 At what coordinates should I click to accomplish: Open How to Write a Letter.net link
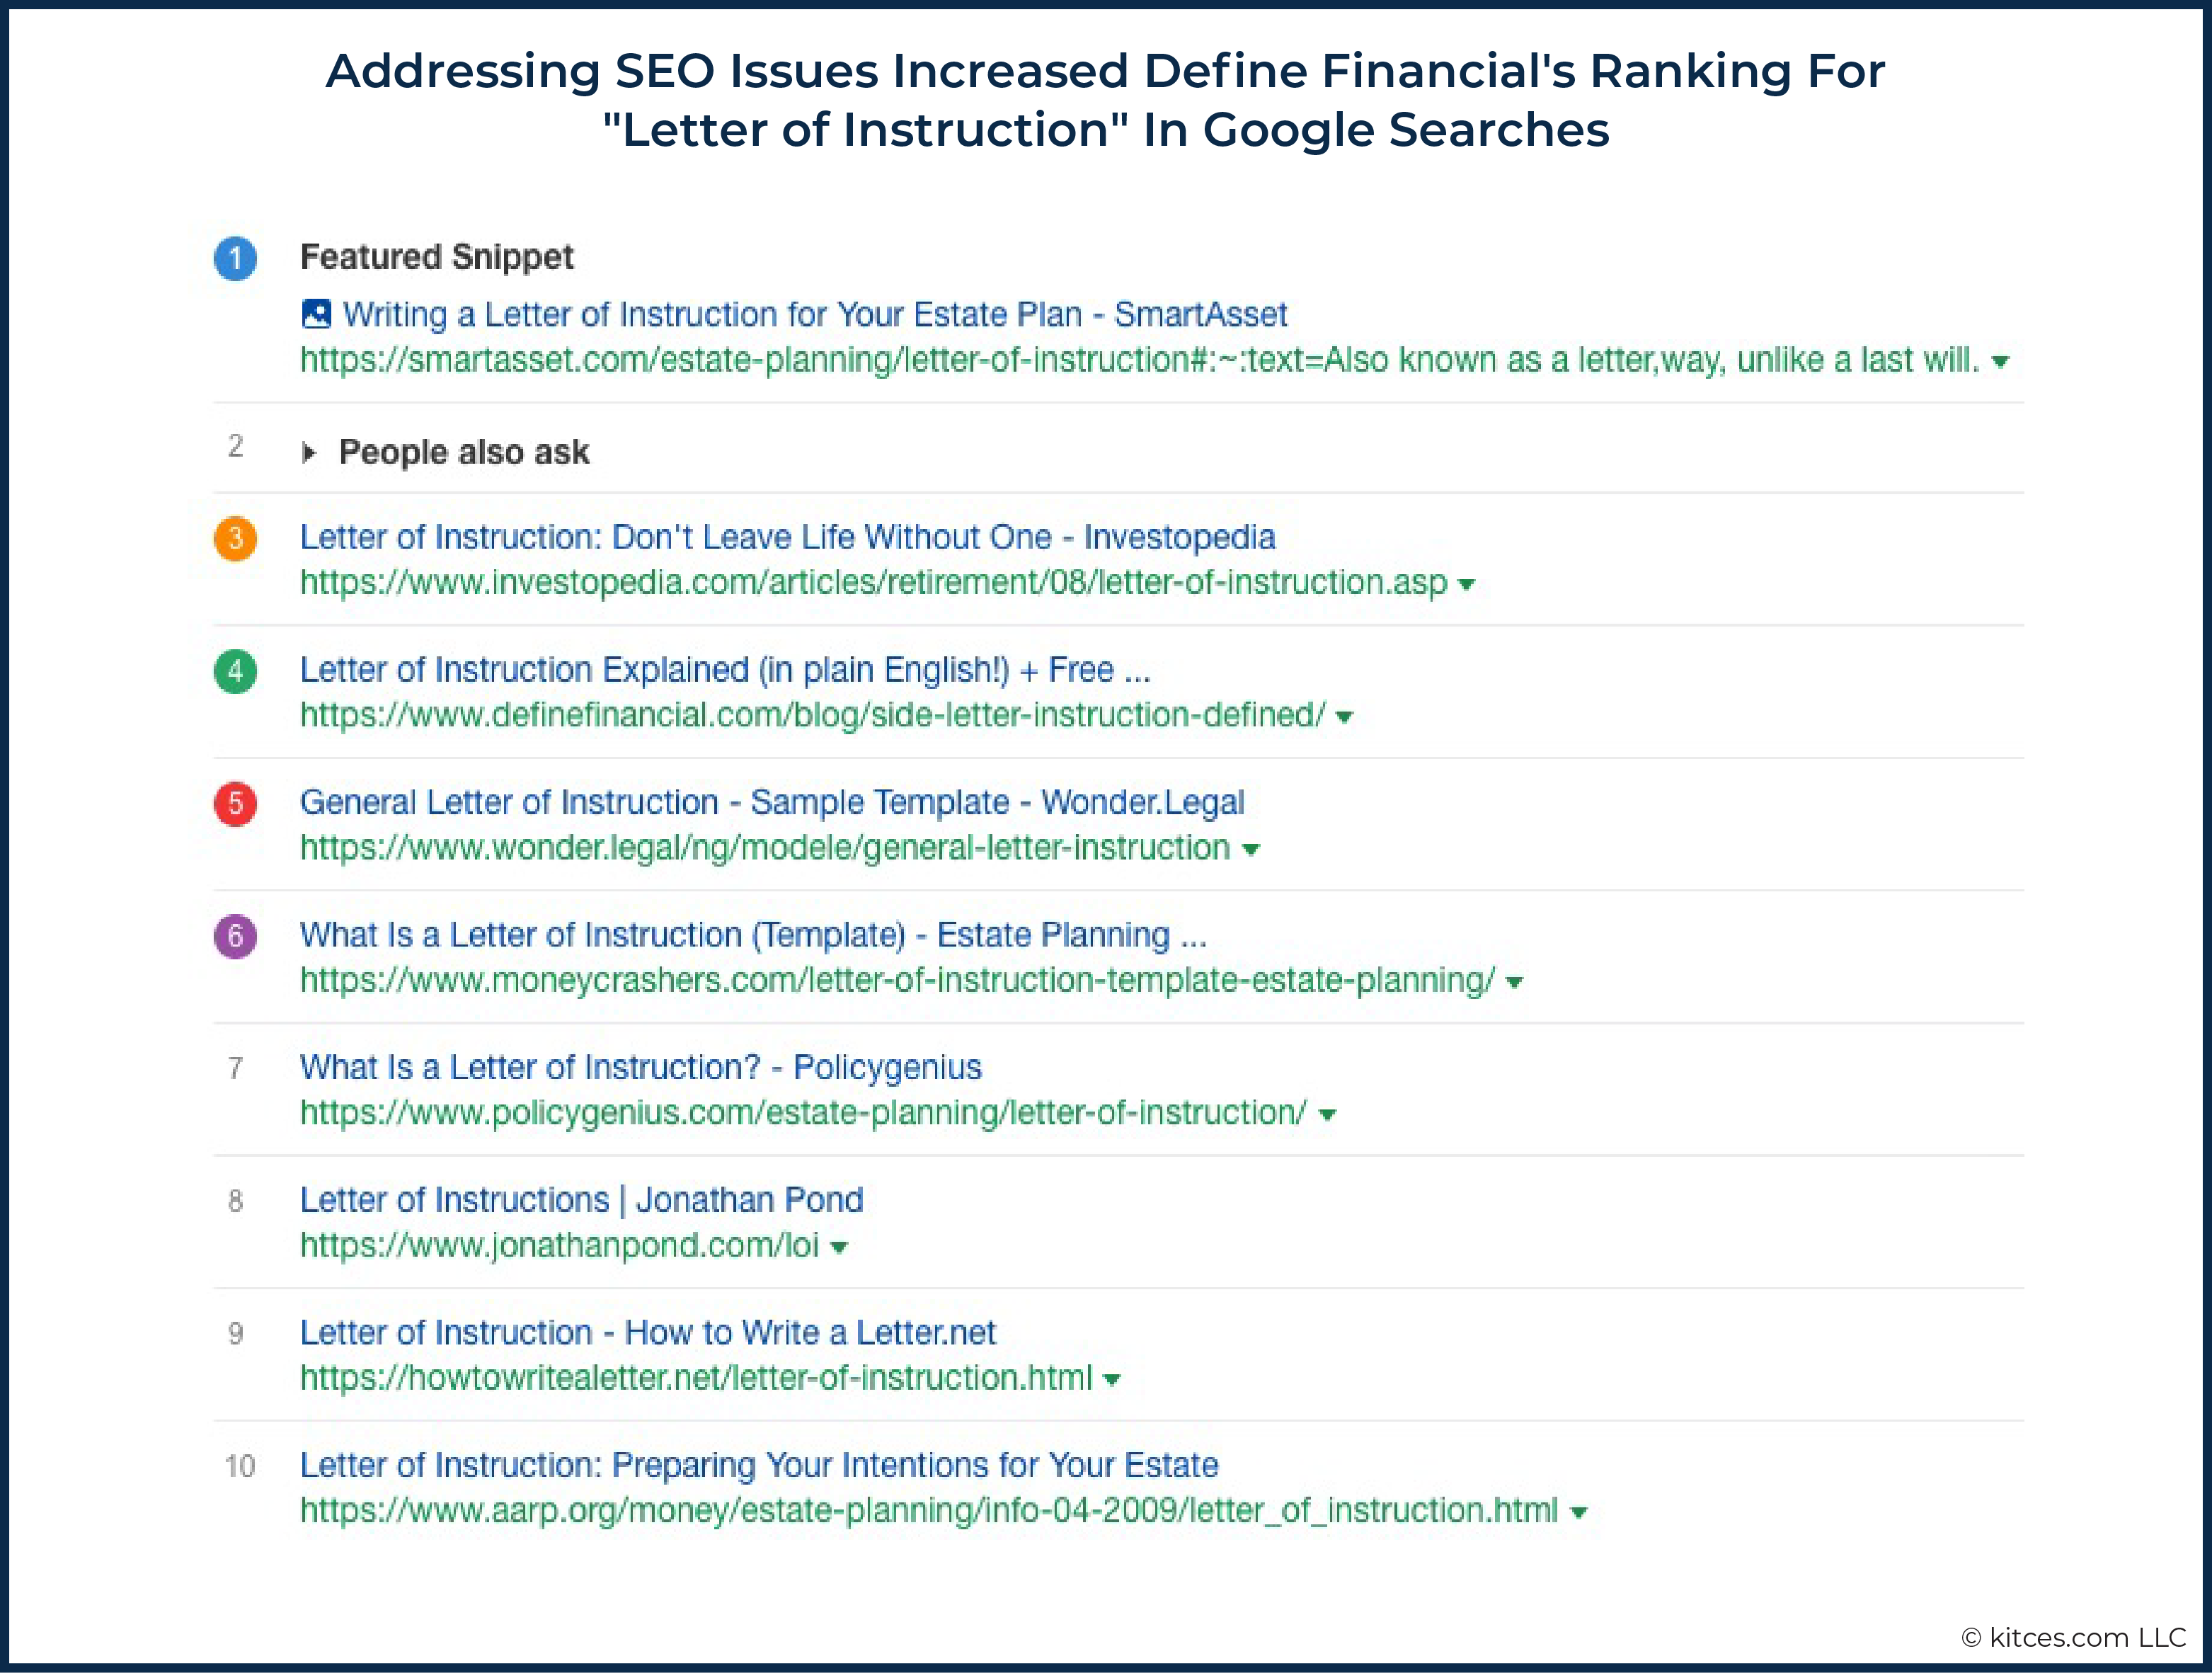point(648,1333)
